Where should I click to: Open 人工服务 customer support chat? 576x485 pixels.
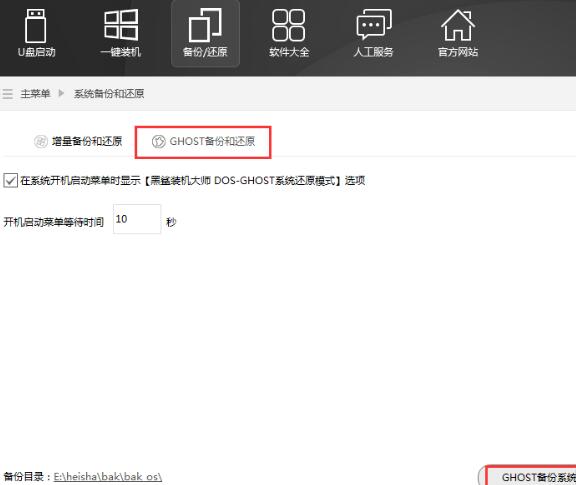[x=373, y=33]
